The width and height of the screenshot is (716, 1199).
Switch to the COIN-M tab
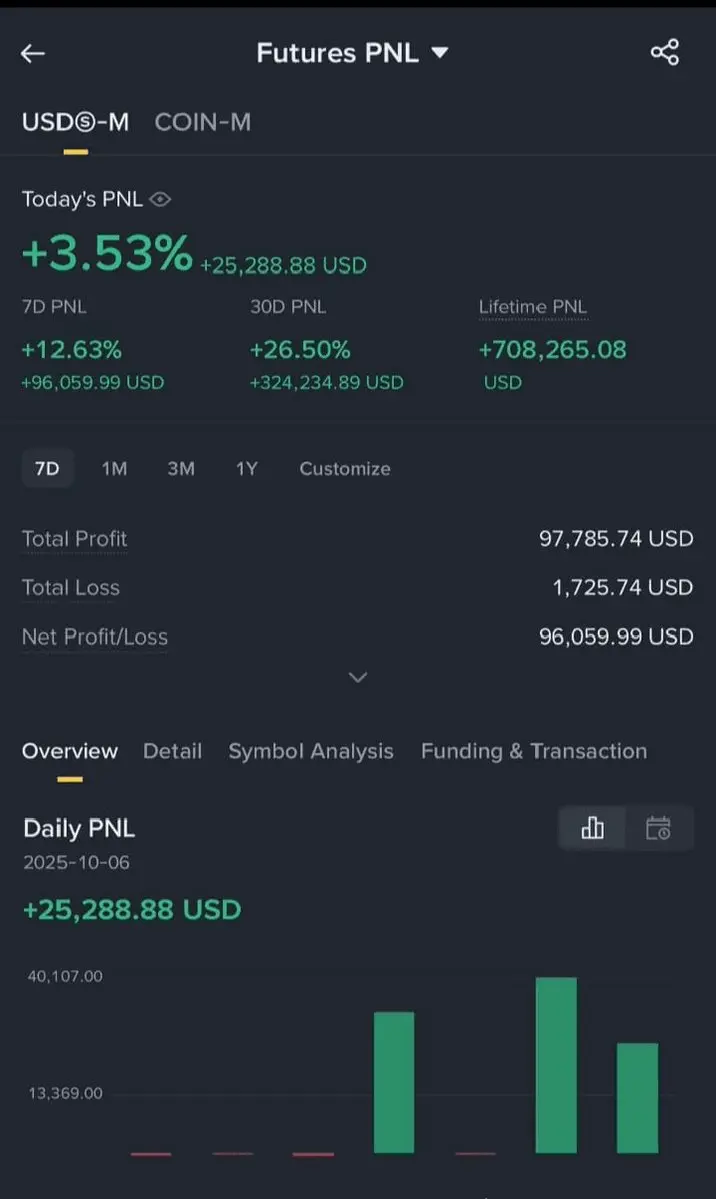[x=203, y=122]
